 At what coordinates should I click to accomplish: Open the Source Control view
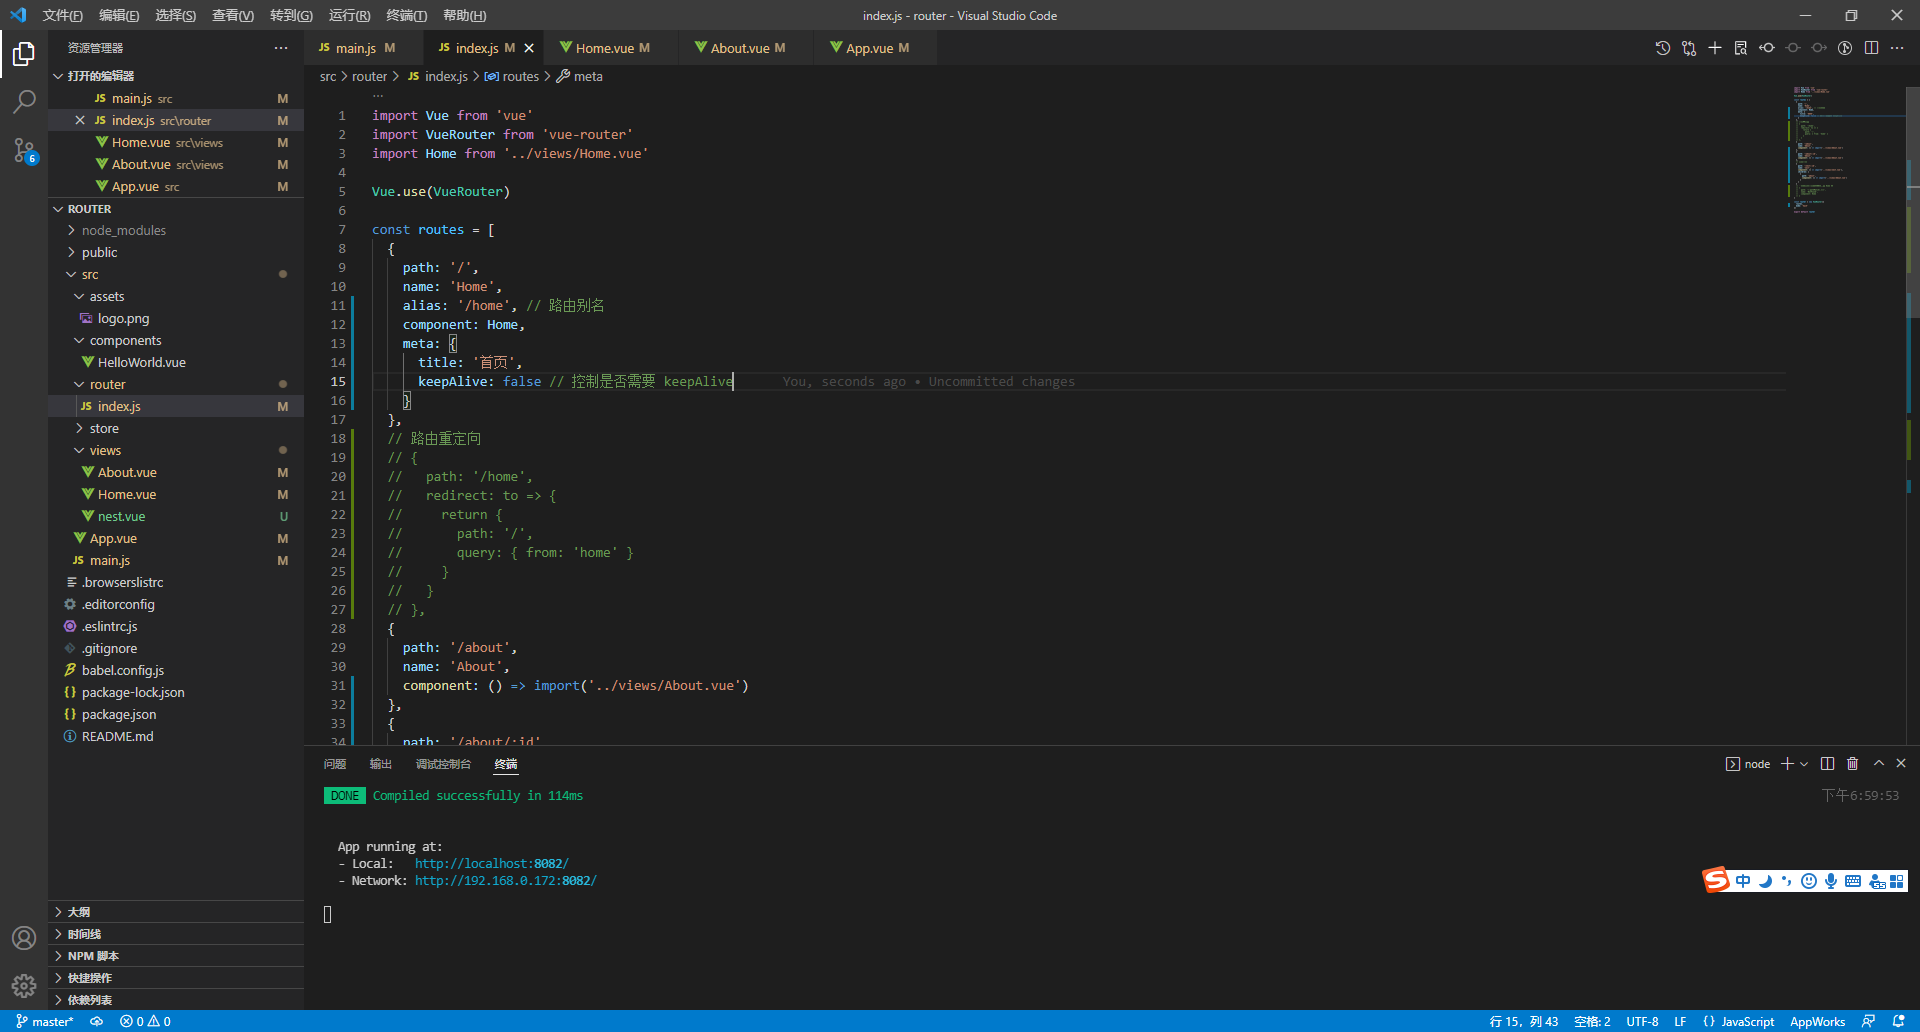(x=24, y=150)
